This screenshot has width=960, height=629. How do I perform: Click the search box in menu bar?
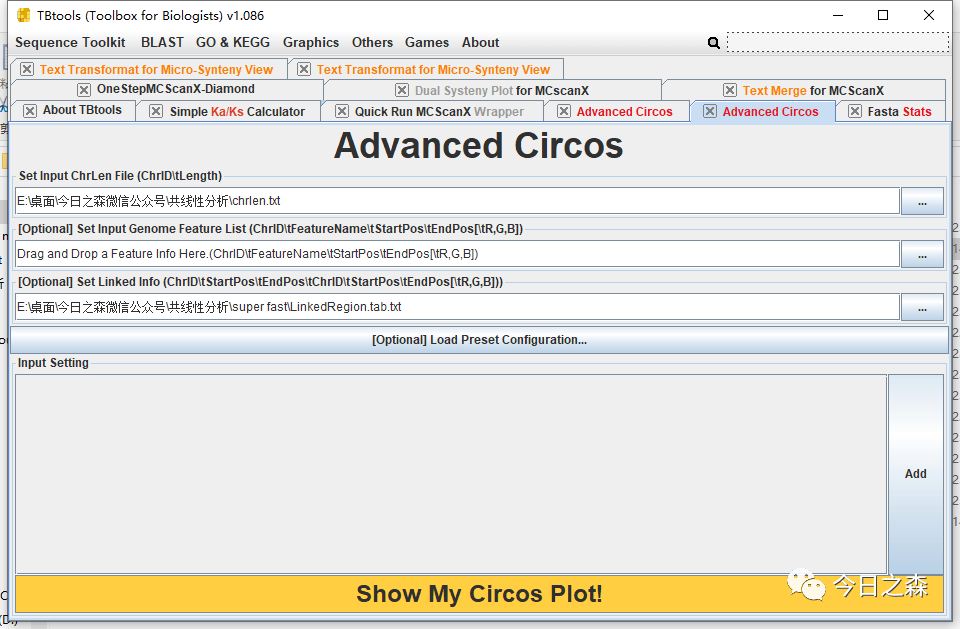[838, 42]
